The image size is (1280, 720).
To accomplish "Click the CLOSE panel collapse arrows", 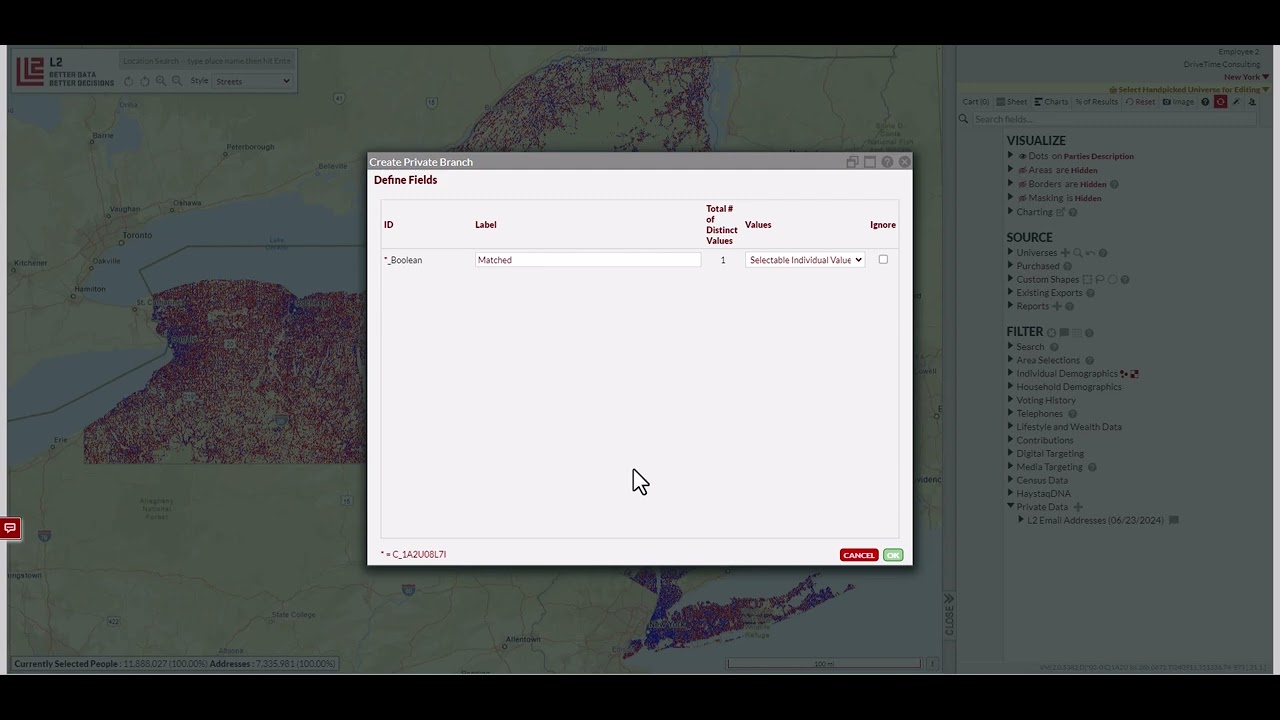I will tap(949, 600).
